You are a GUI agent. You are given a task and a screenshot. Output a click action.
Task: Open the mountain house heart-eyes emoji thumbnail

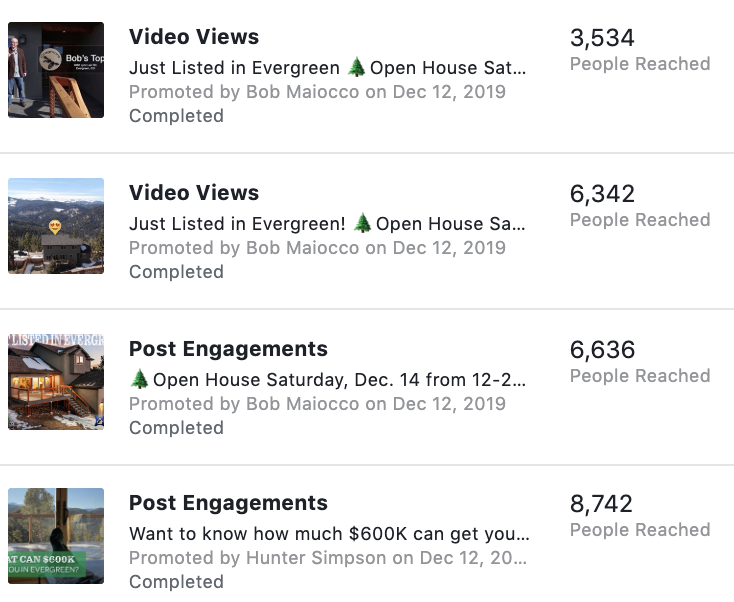click(x=56, y=226)
